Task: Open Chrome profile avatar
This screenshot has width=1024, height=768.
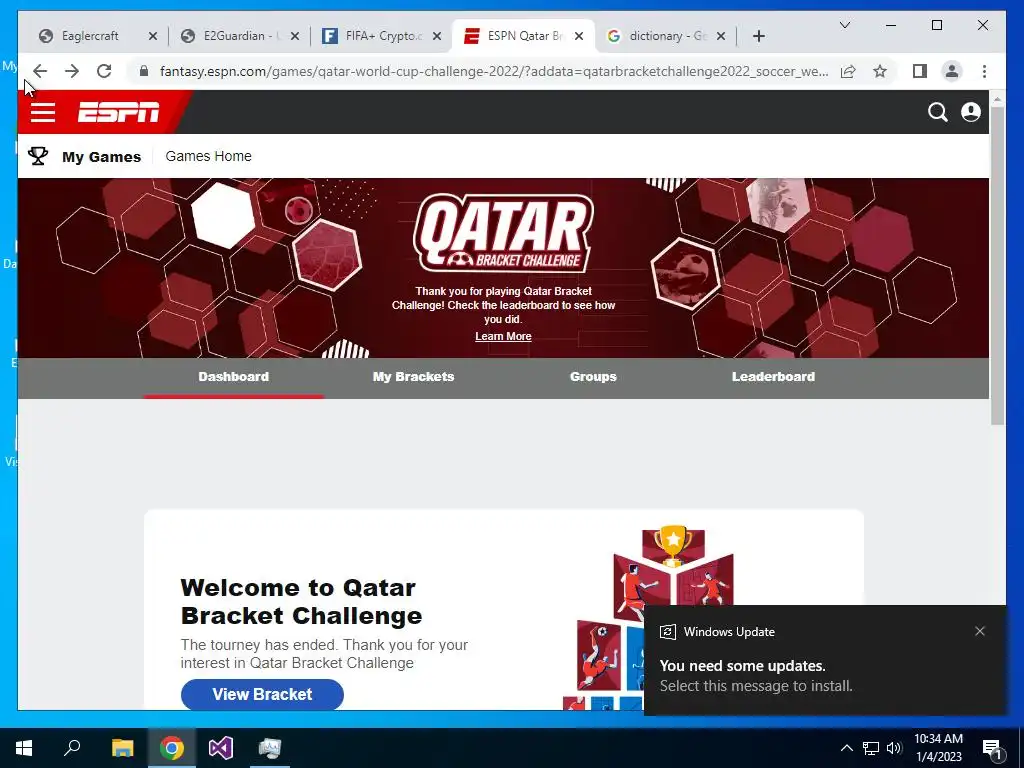Action: tap(952, 71)
